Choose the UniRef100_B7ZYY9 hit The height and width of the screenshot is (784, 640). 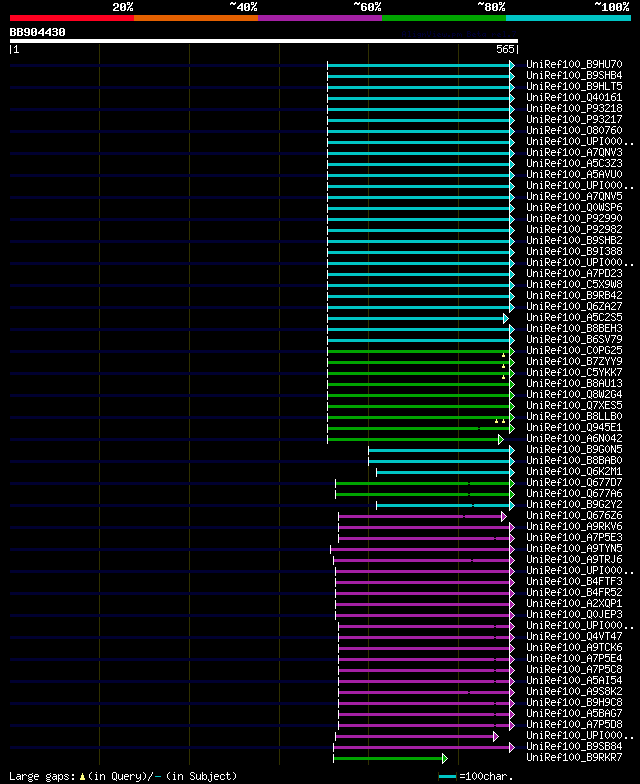574,362
